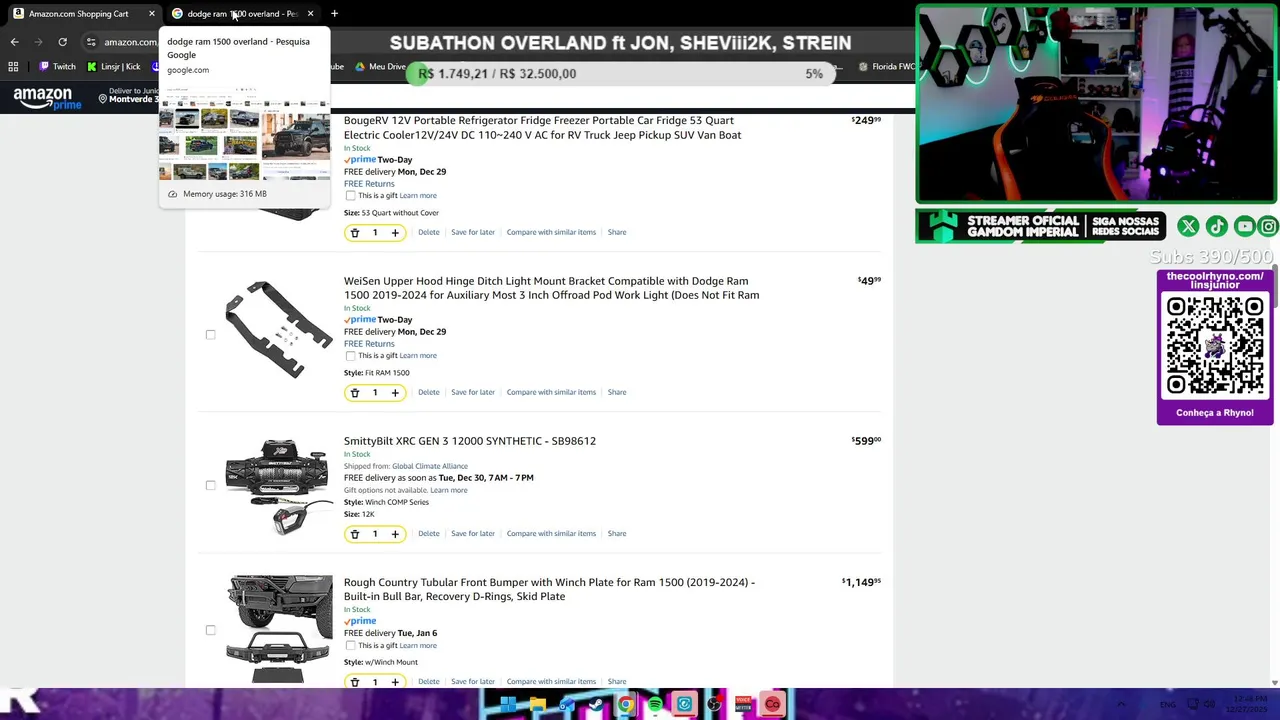Image resolution: width=1280 pixels, height=720 pixels.
Task: Switch to the dodge ram 1500 overland tab
Action: coord(243,14)
